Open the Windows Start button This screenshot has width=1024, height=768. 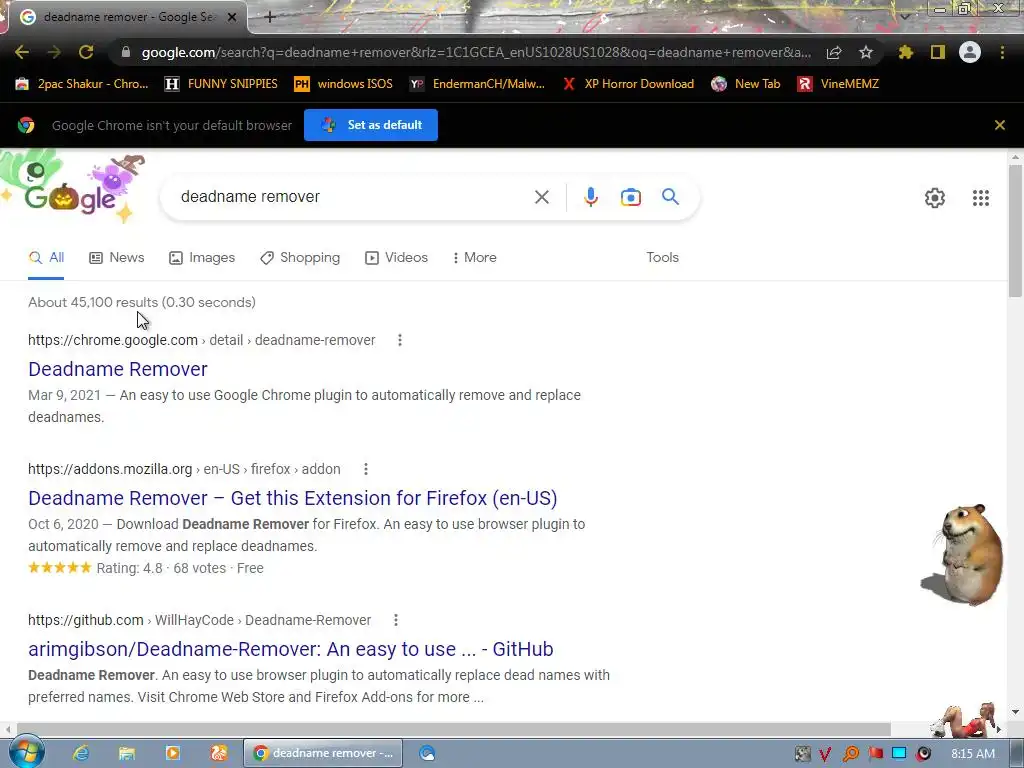[25, 753]
